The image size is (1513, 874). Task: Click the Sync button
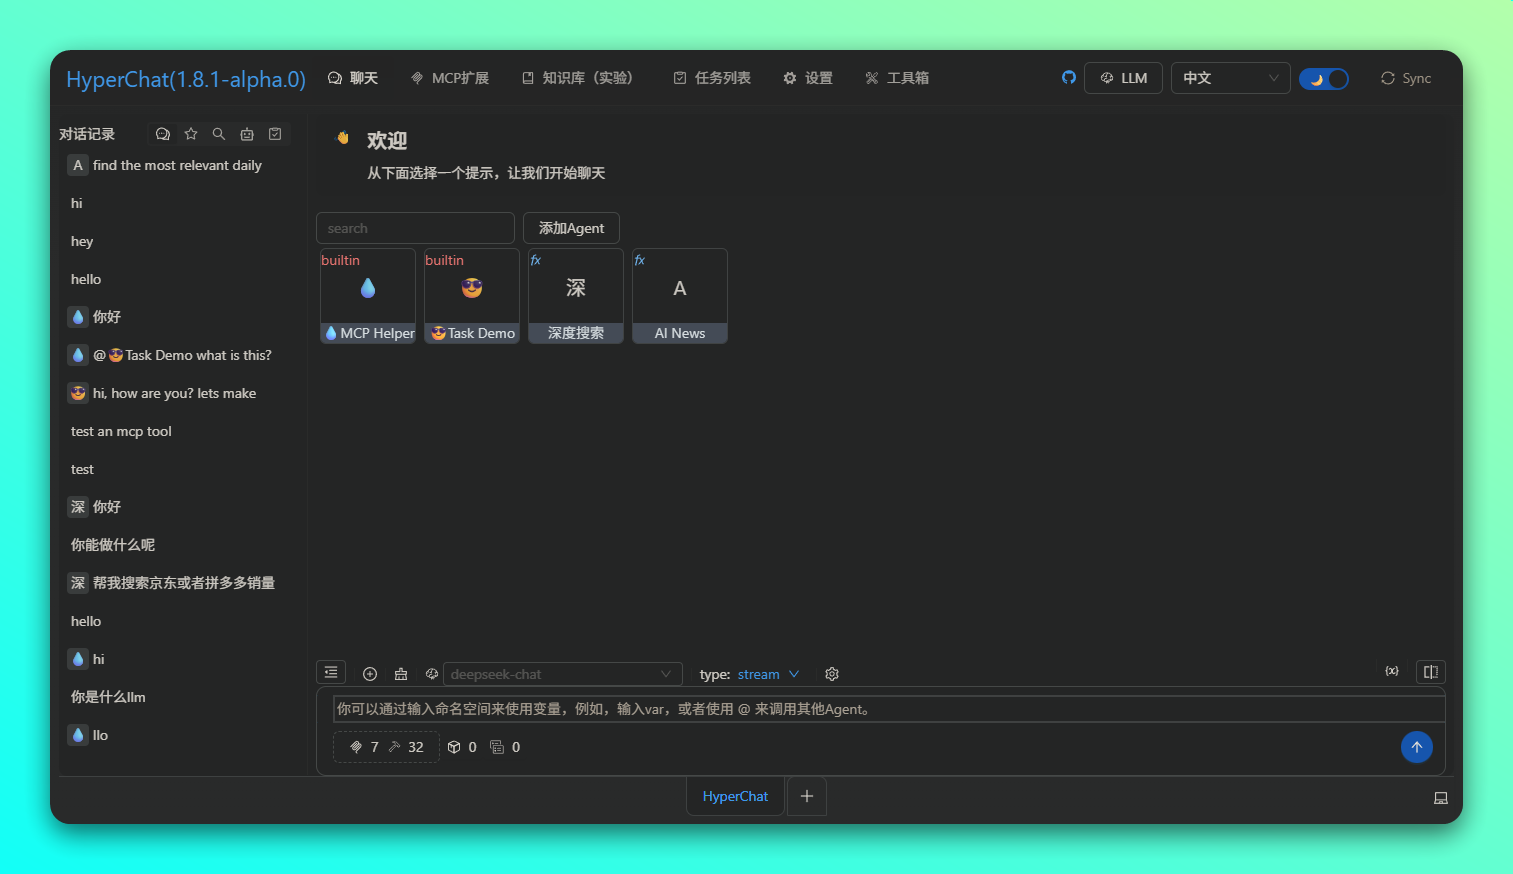pos(1406,78)
